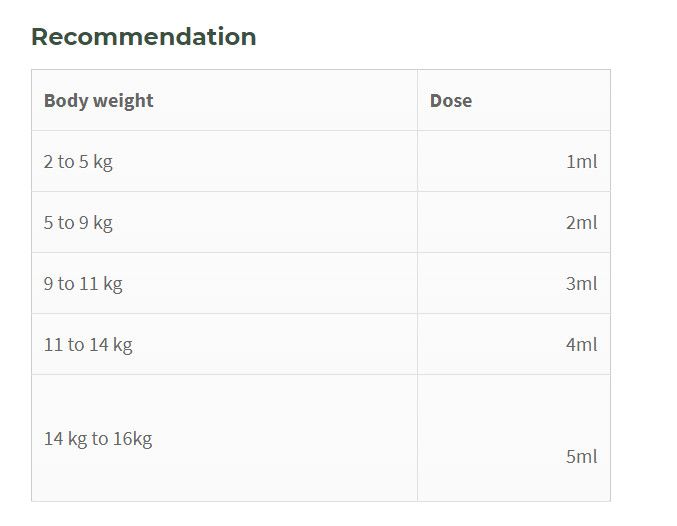Click the 16kg text in last row
Viewport: 677px width, 526px height.
click(133, 439)
